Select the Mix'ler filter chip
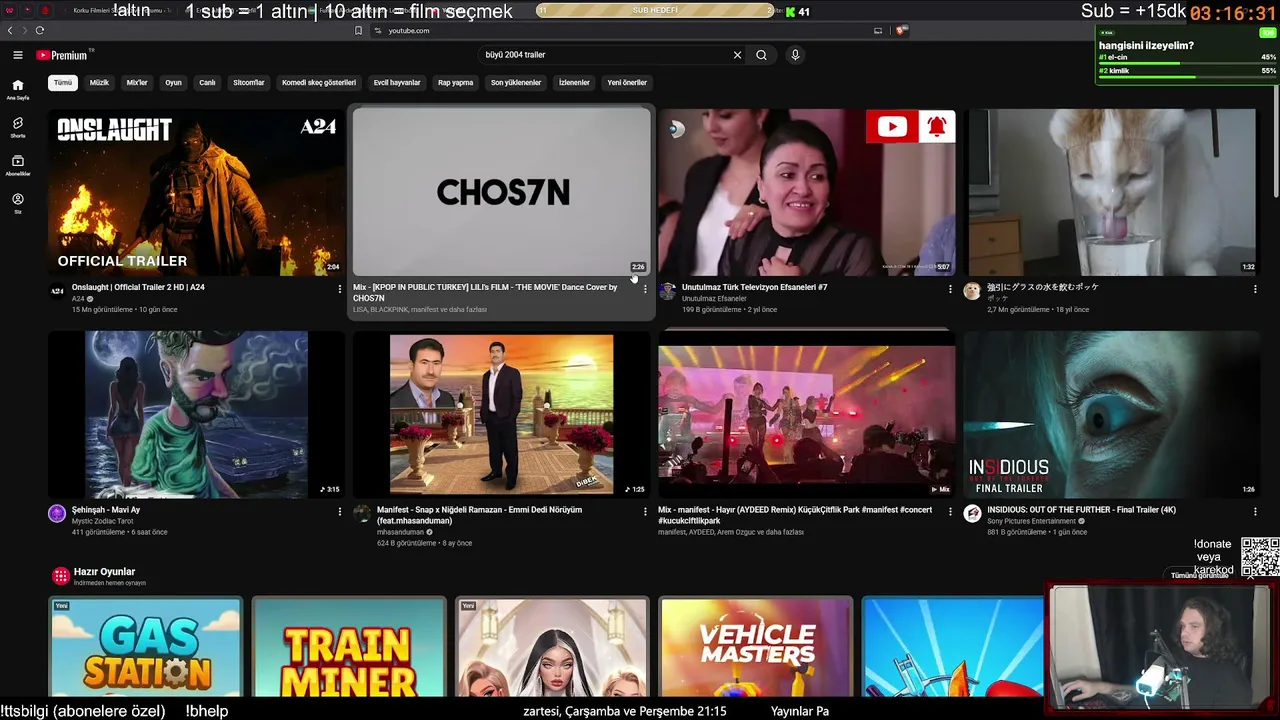 pyautogui.click(x=137, y=83)
